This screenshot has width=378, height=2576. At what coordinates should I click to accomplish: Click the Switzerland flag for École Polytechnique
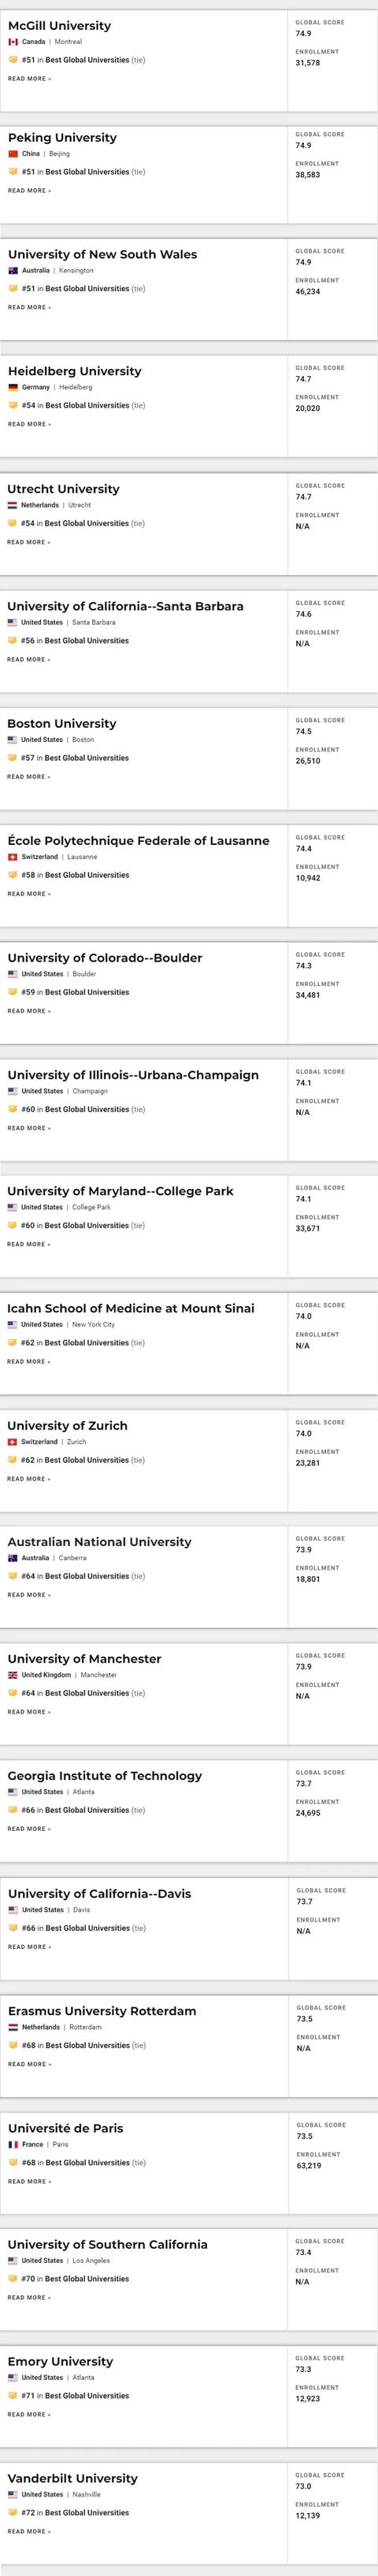click(x=12, y=857)
